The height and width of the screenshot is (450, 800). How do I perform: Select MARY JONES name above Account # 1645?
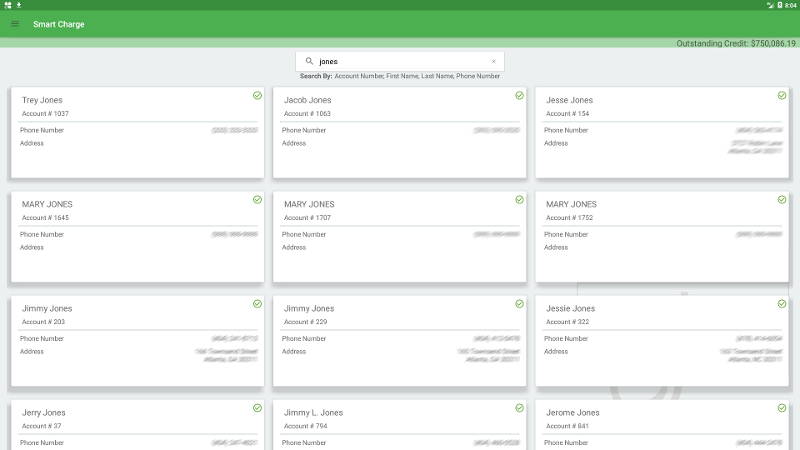[x=47, y=204]
